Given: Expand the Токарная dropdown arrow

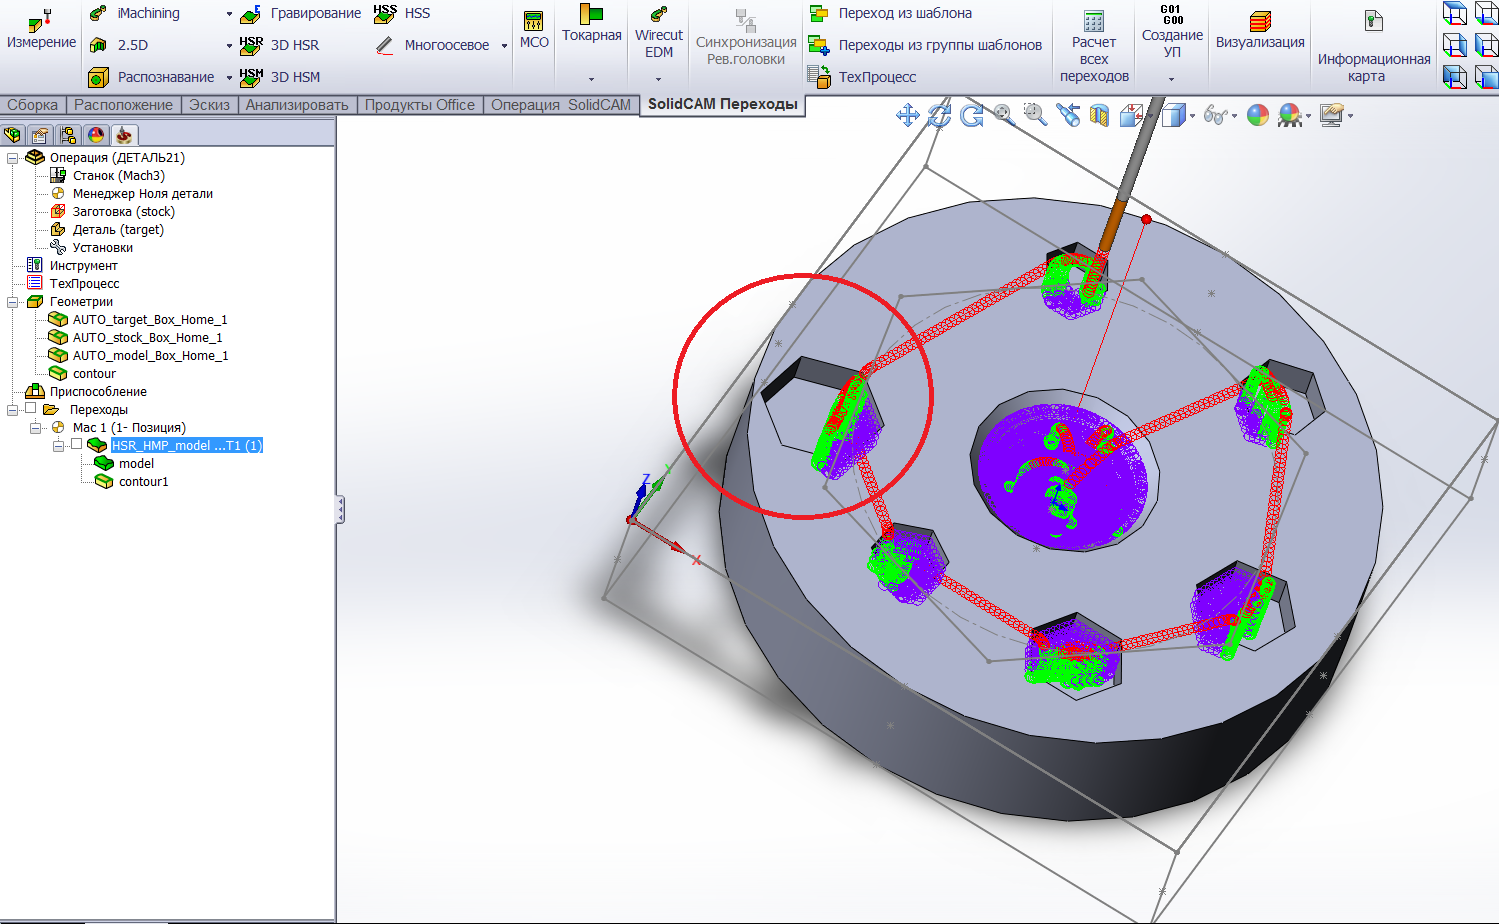Looking at the screenshot, I should (591, 79).
